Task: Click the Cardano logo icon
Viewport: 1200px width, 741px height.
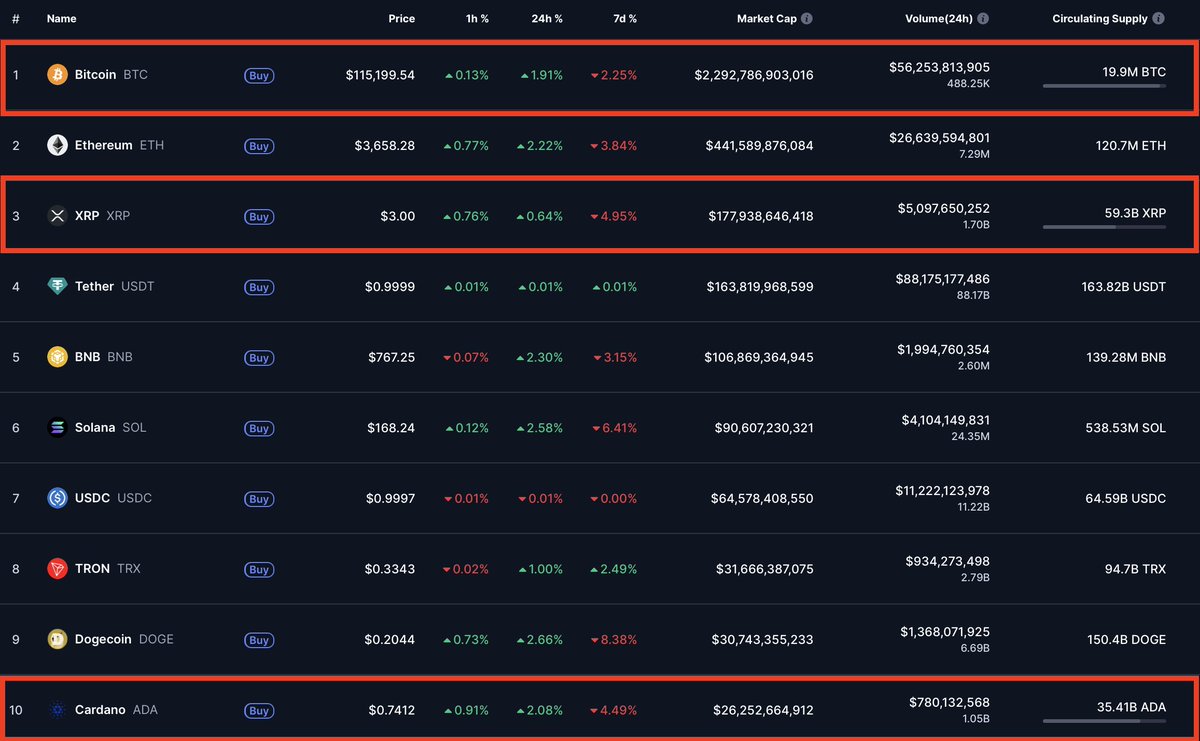Action: click(57, 710)
